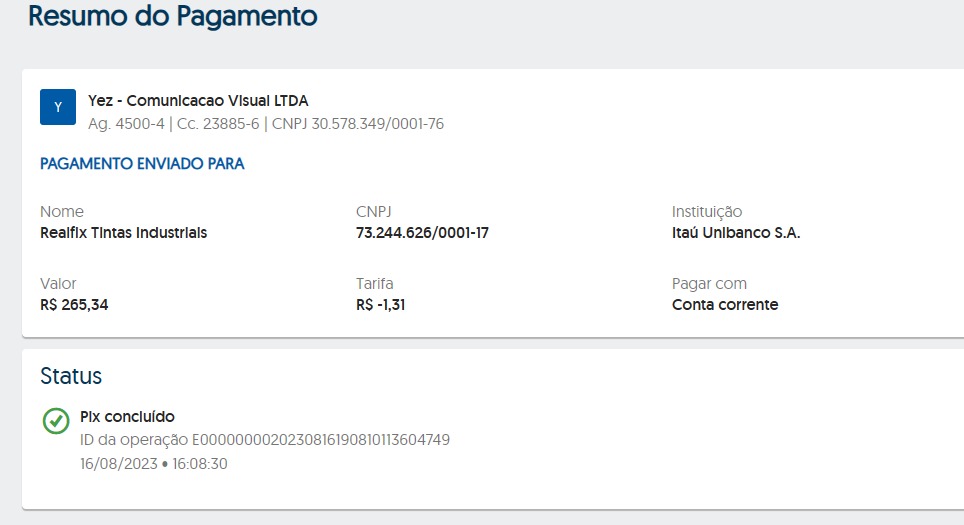Click the Status section heading
Image resolution: width=964 pixels, height=525 pixels.
(x=71, y=376)
